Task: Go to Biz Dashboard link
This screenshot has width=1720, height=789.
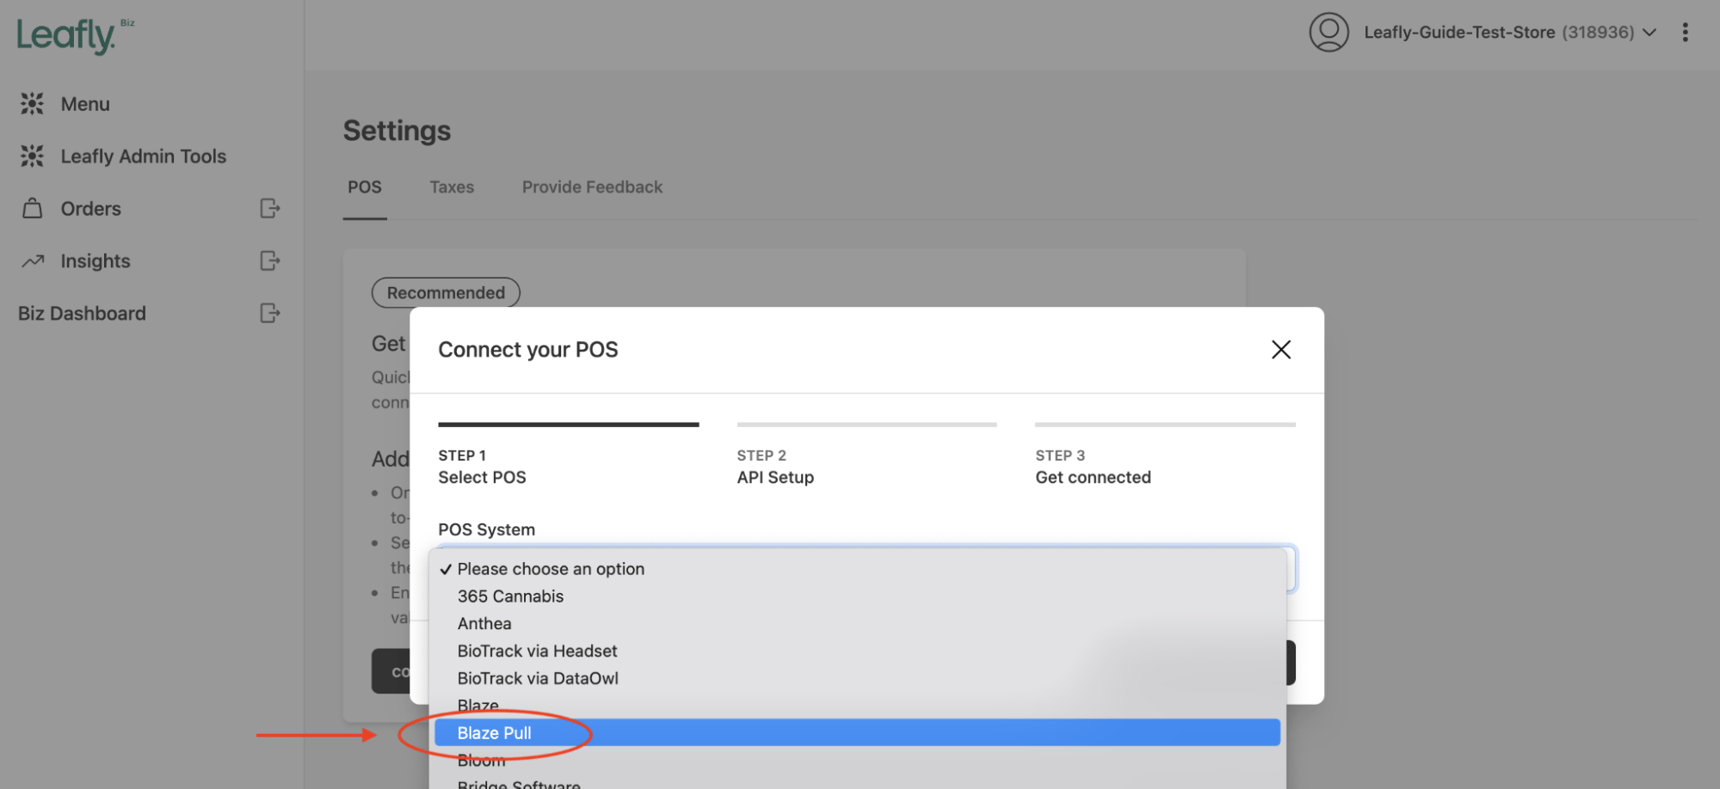Action: tap(82, 313)
